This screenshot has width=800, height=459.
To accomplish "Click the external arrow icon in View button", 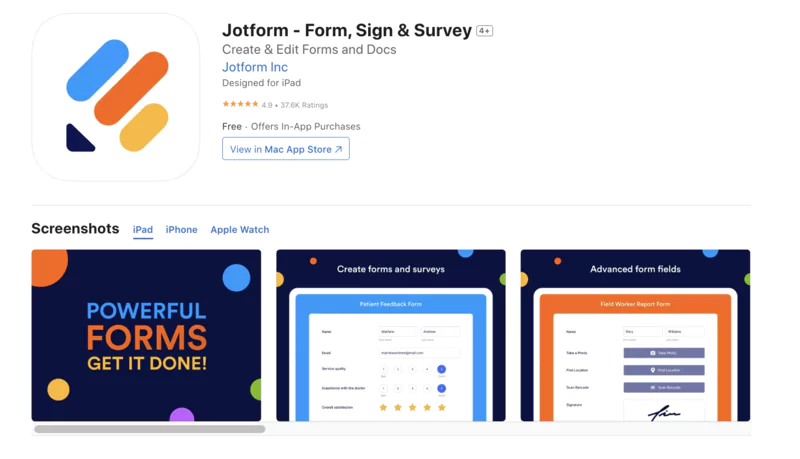I will point(338,149).
